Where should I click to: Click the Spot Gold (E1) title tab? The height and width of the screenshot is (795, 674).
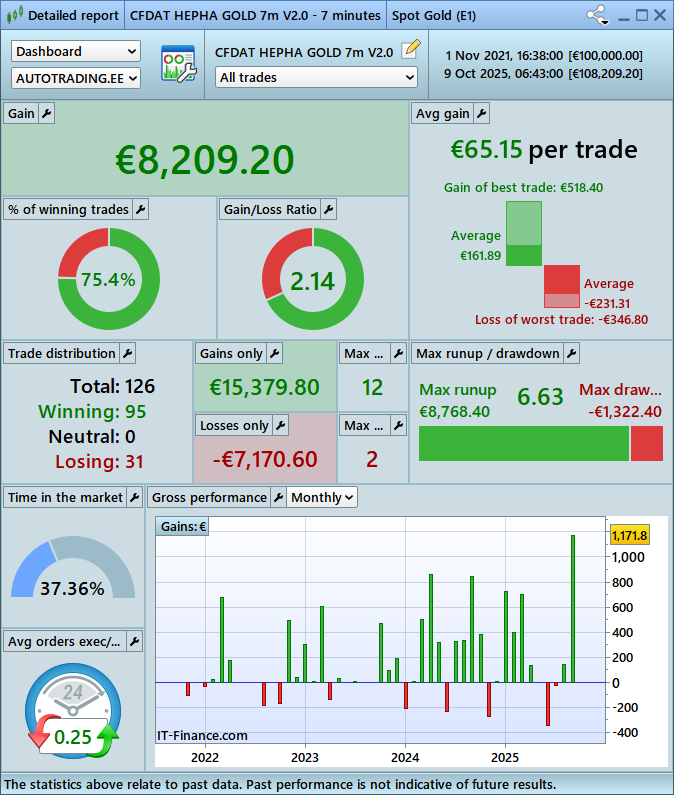[432, 15]
